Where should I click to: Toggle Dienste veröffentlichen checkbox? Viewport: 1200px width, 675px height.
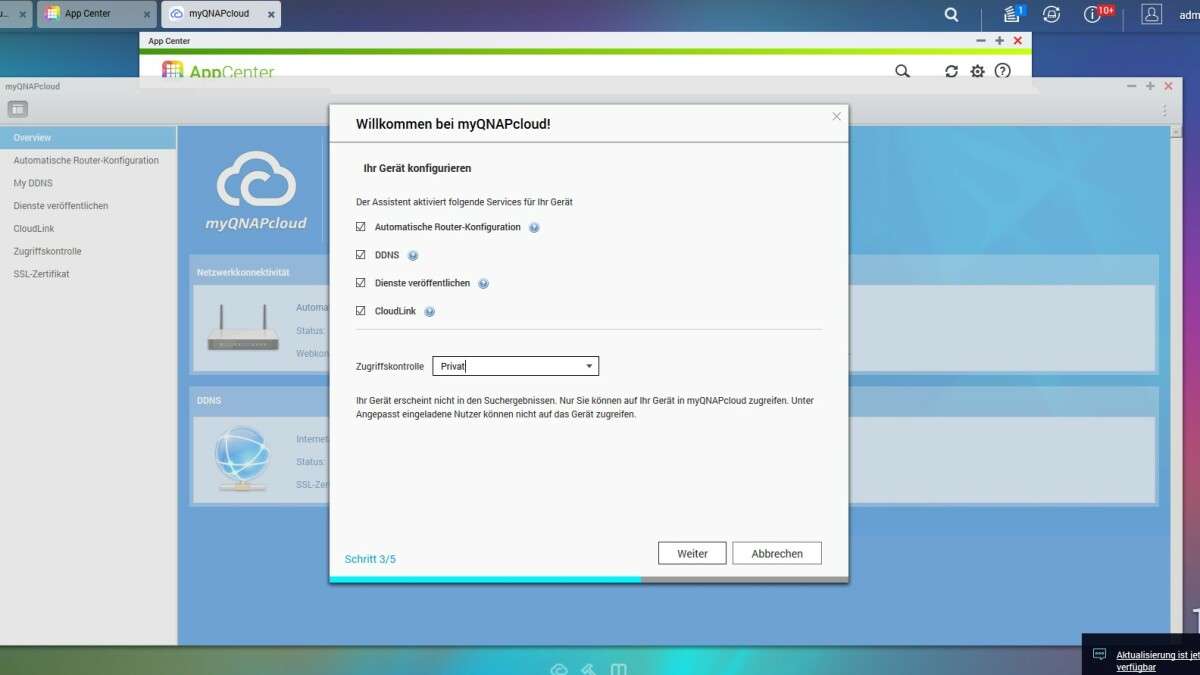coord(361,283)
